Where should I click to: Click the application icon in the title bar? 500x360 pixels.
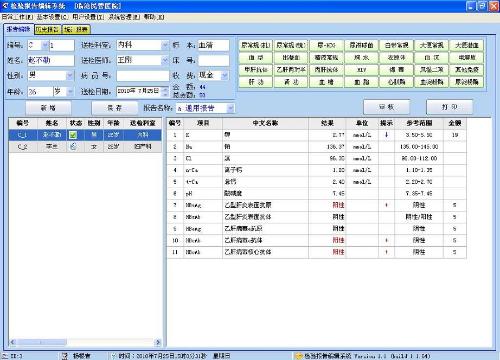click(5, 5)
